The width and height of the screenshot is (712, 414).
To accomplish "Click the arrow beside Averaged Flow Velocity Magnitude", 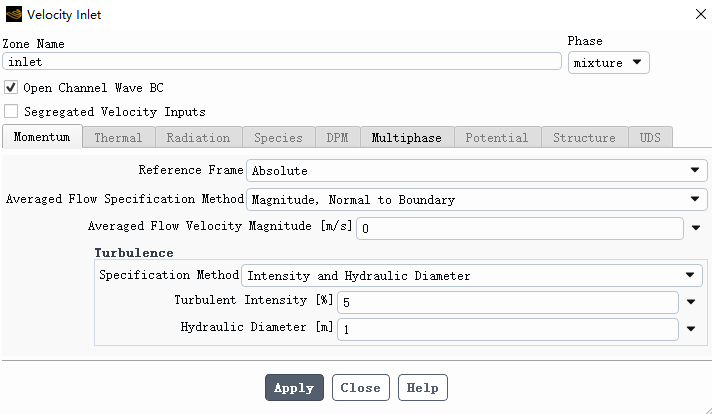I will tap(696, 228).
